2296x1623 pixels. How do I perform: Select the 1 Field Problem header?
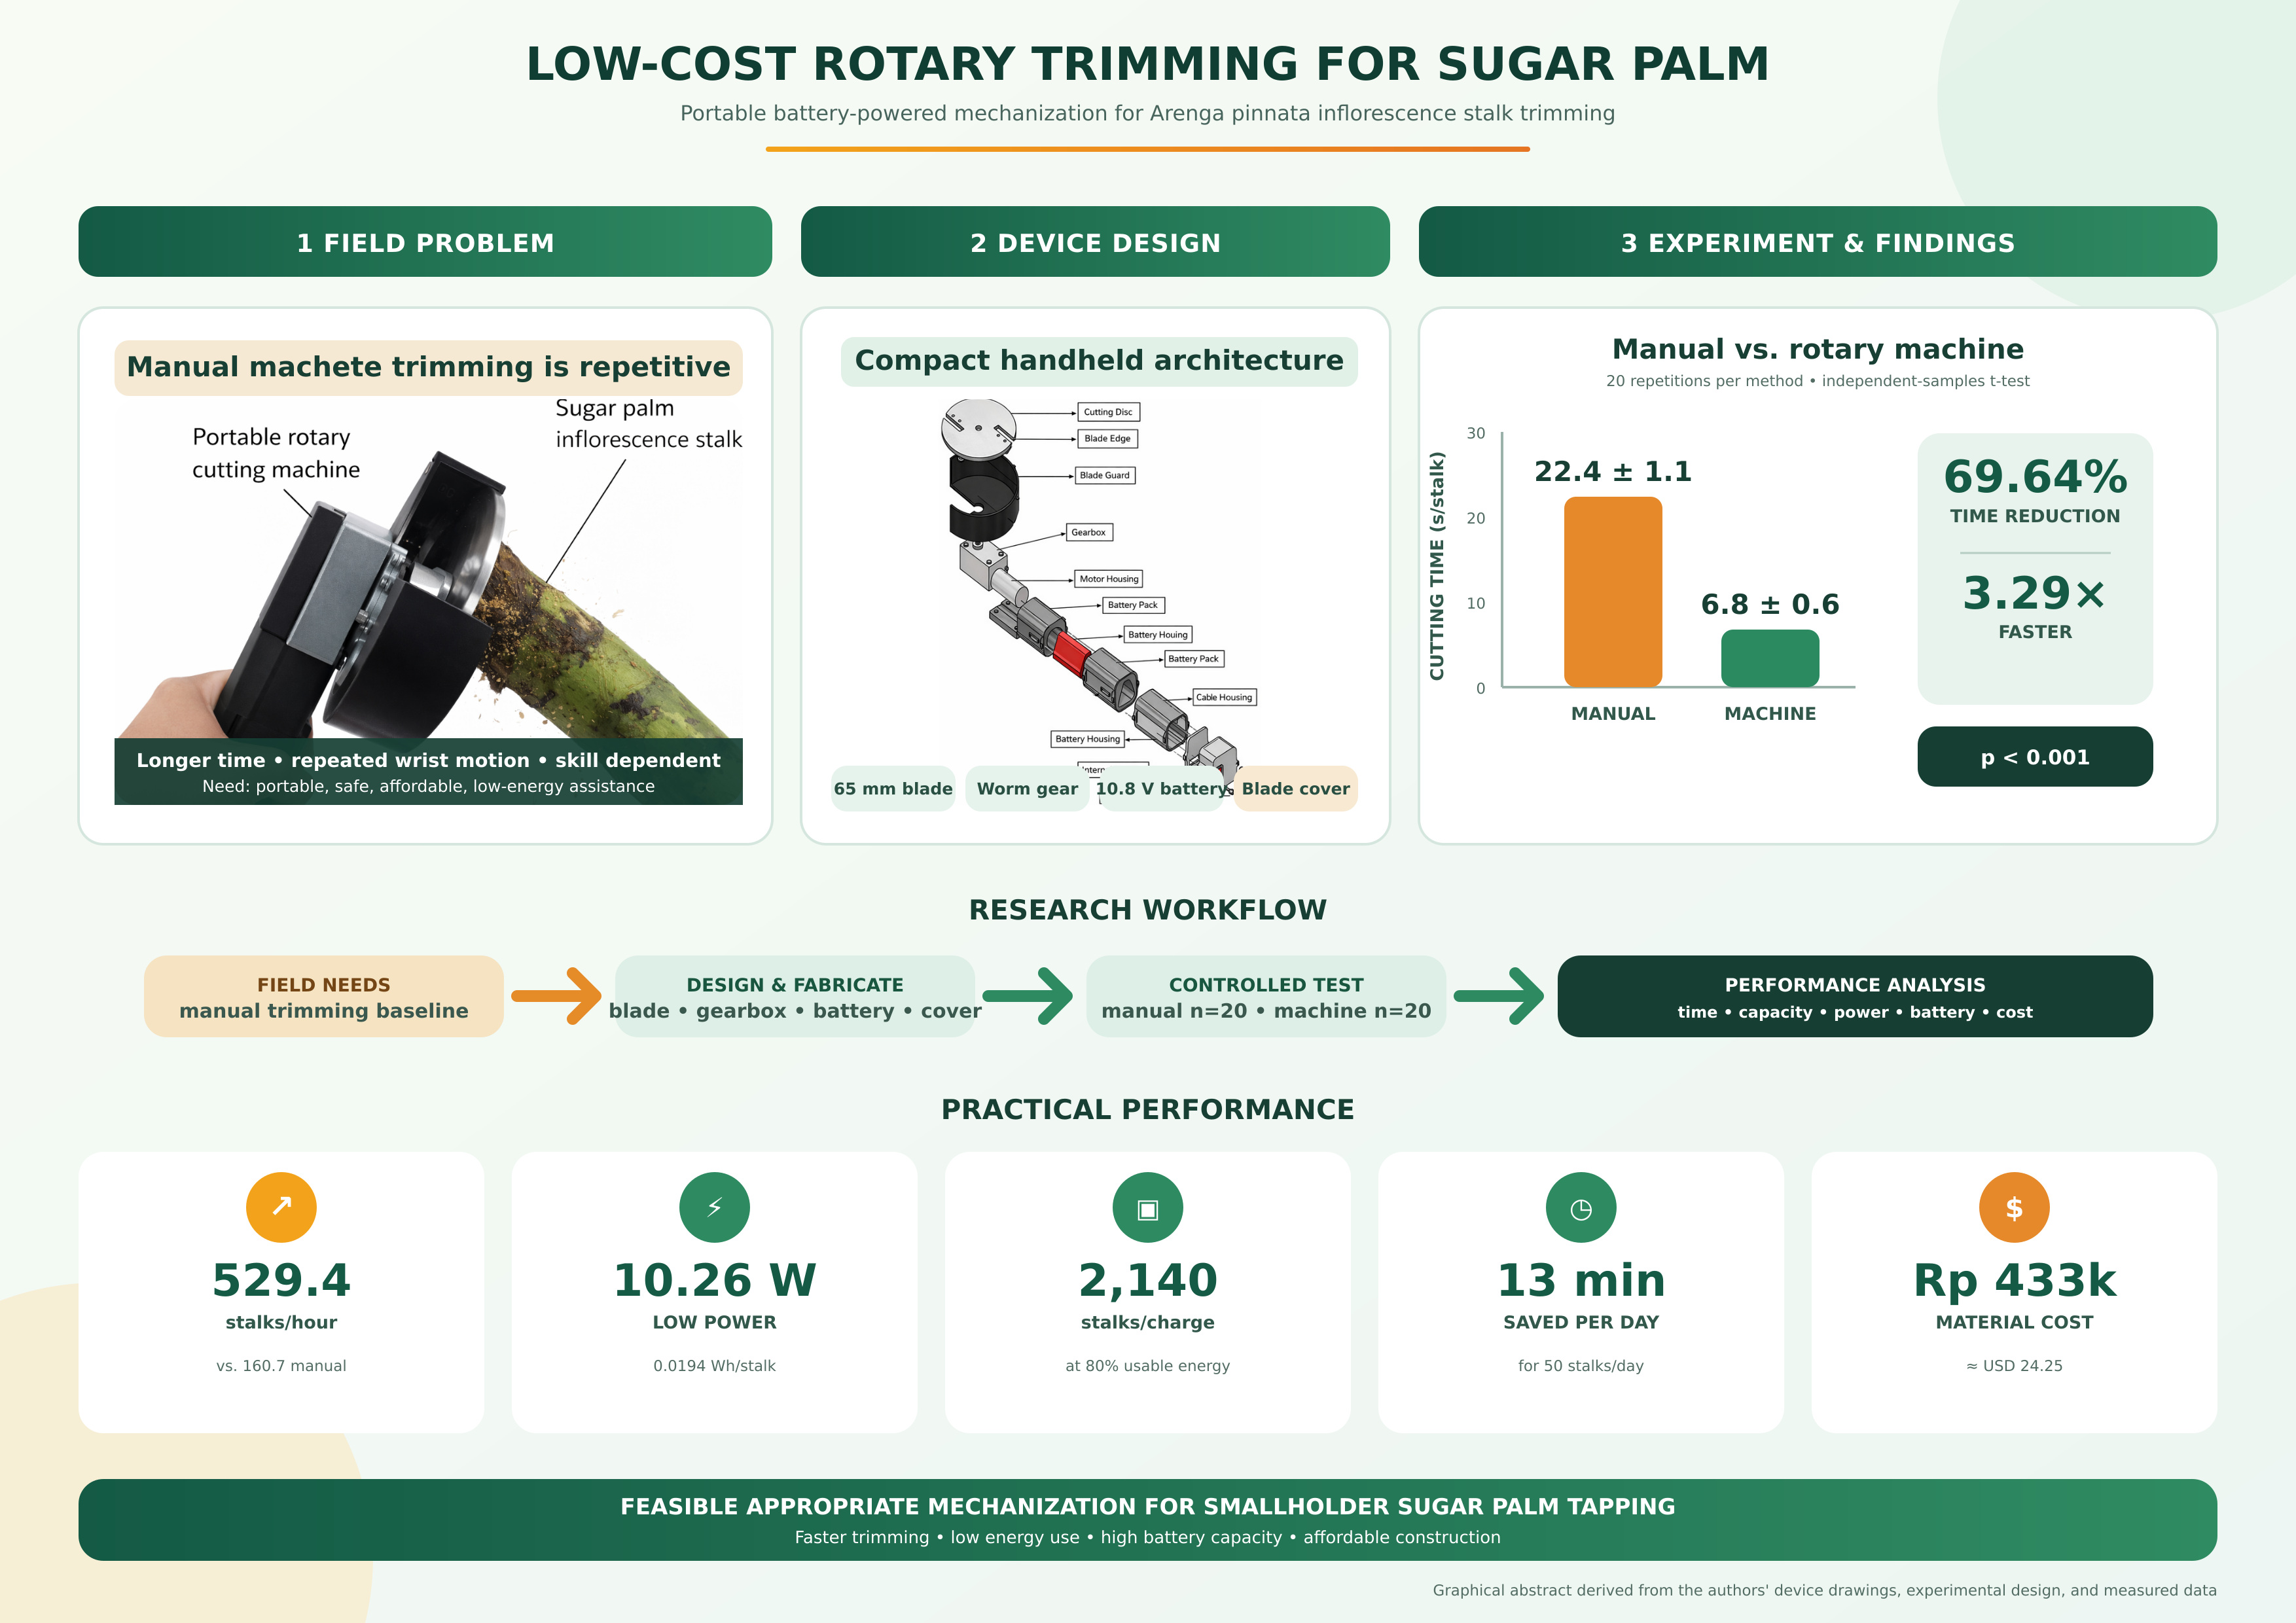tap(425, 242)
